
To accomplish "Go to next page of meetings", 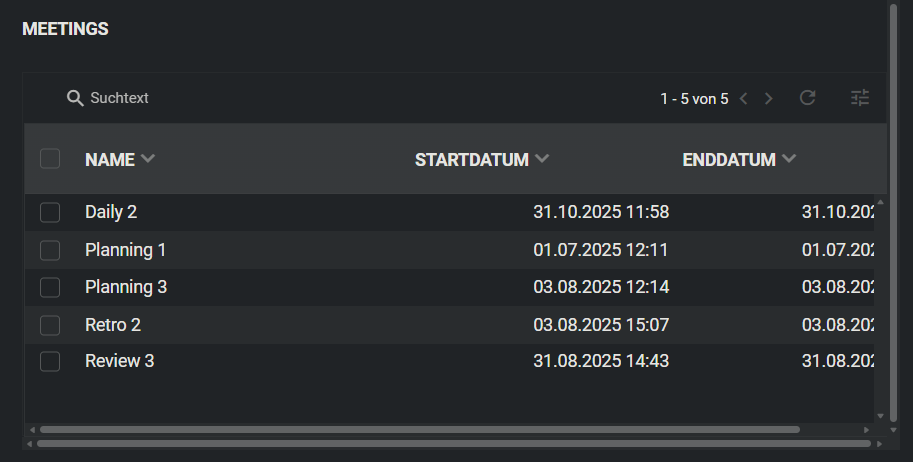I will [768, 98].
